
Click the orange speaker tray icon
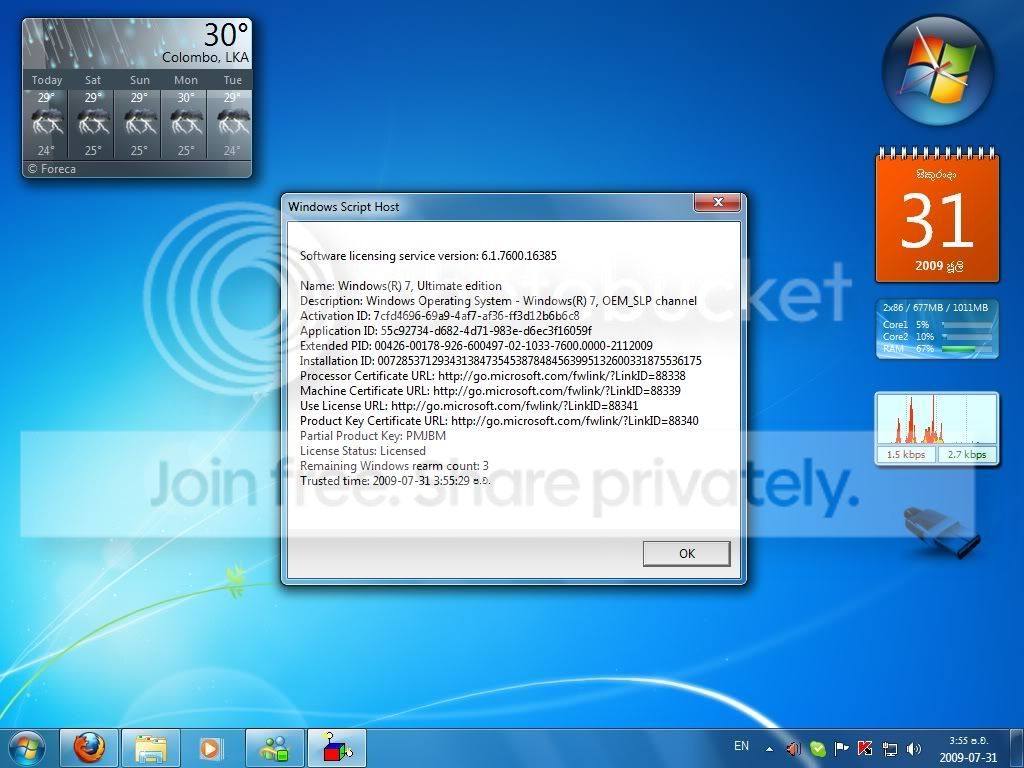click(x=793, y=749)
